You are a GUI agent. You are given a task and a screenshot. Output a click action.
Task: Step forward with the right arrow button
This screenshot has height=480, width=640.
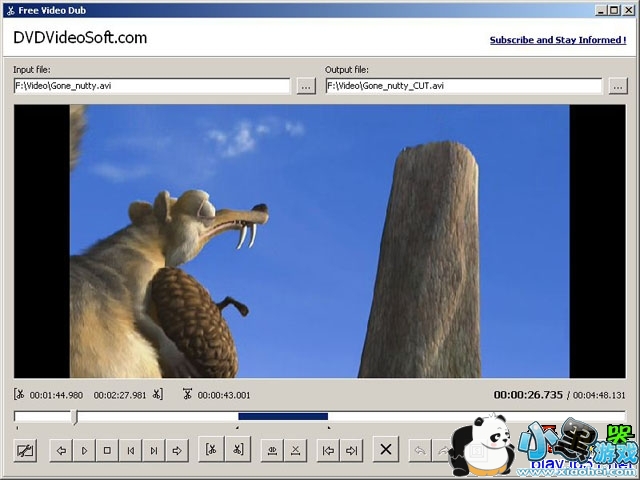pyautogui.click(x=177, y=451)
